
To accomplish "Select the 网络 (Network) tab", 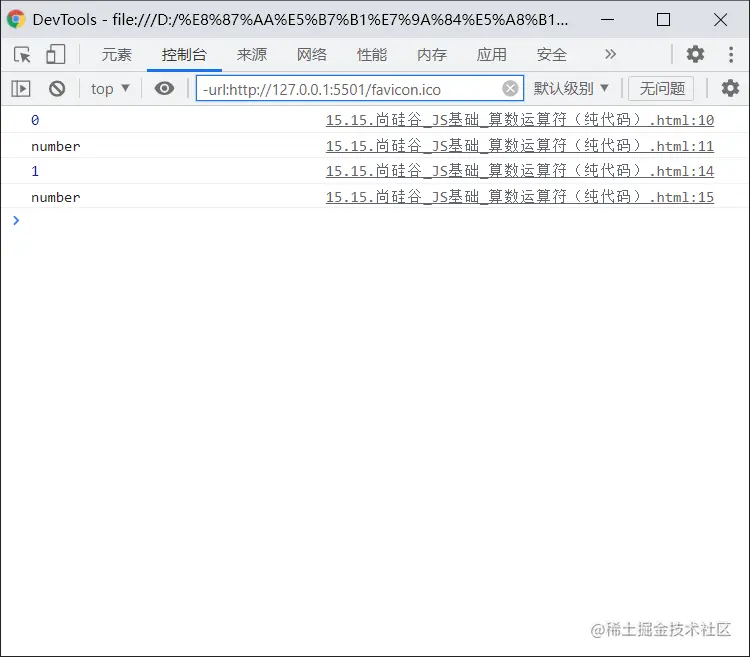I will coord(312,55).
